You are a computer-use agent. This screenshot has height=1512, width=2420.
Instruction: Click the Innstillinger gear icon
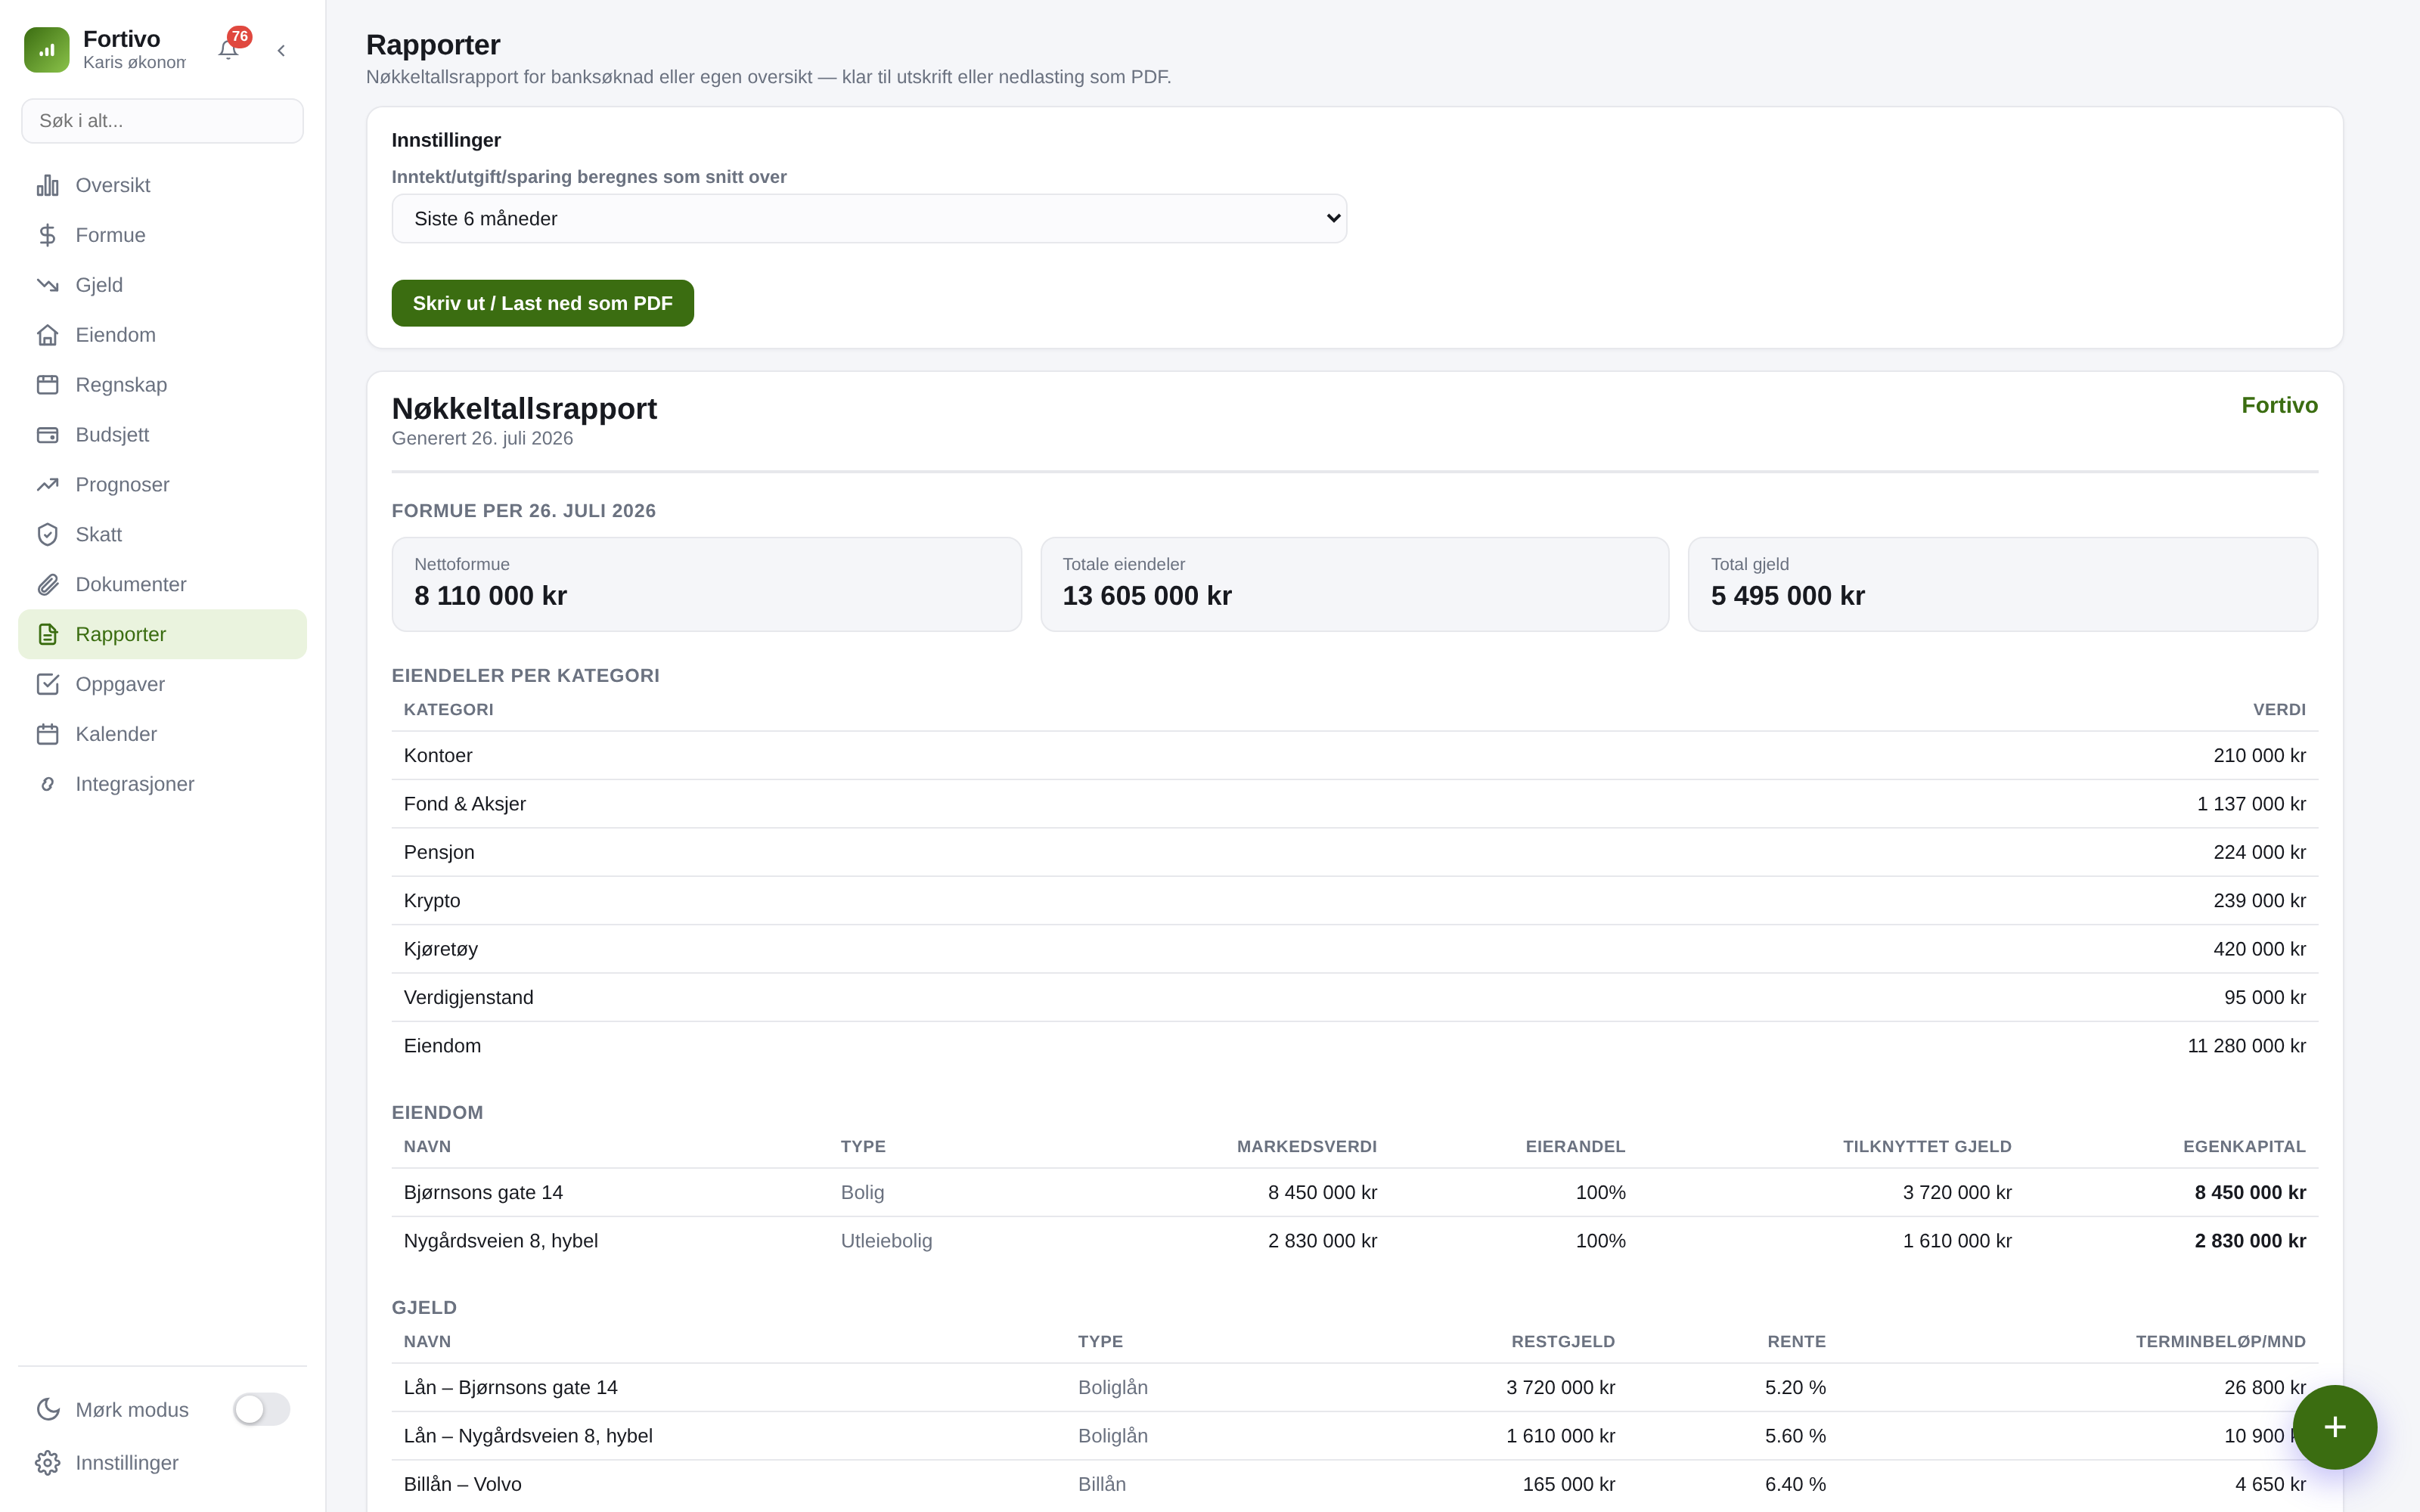click(x=48, y=1463)
